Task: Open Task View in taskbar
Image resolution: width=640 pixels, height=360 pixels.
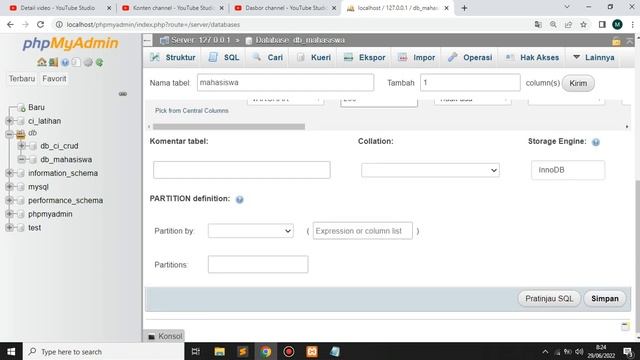Action: pyautogui.click(x=196, y=351)
